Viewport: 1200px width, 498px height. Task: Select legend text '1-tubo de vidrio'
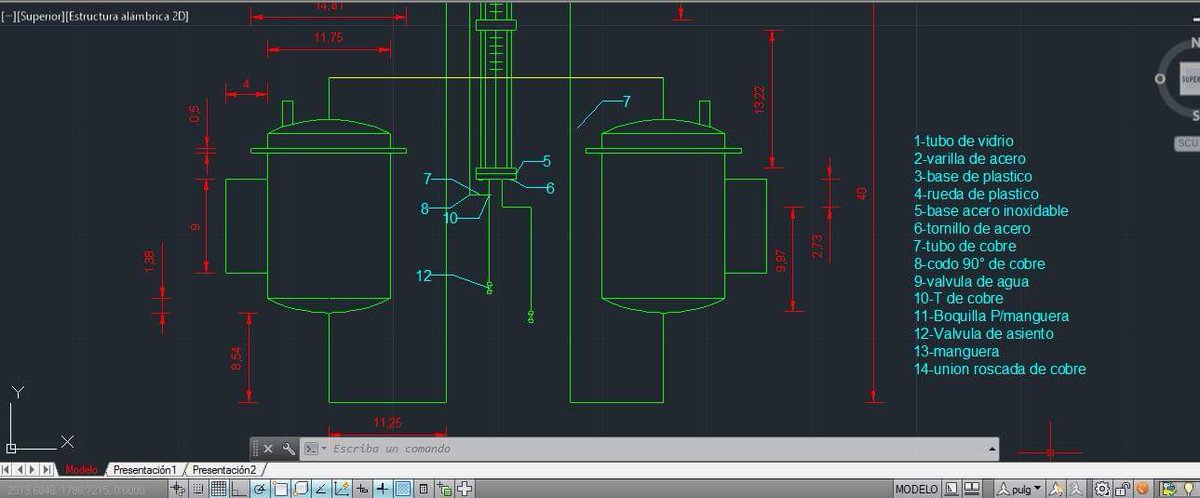[x=963, y=141]
